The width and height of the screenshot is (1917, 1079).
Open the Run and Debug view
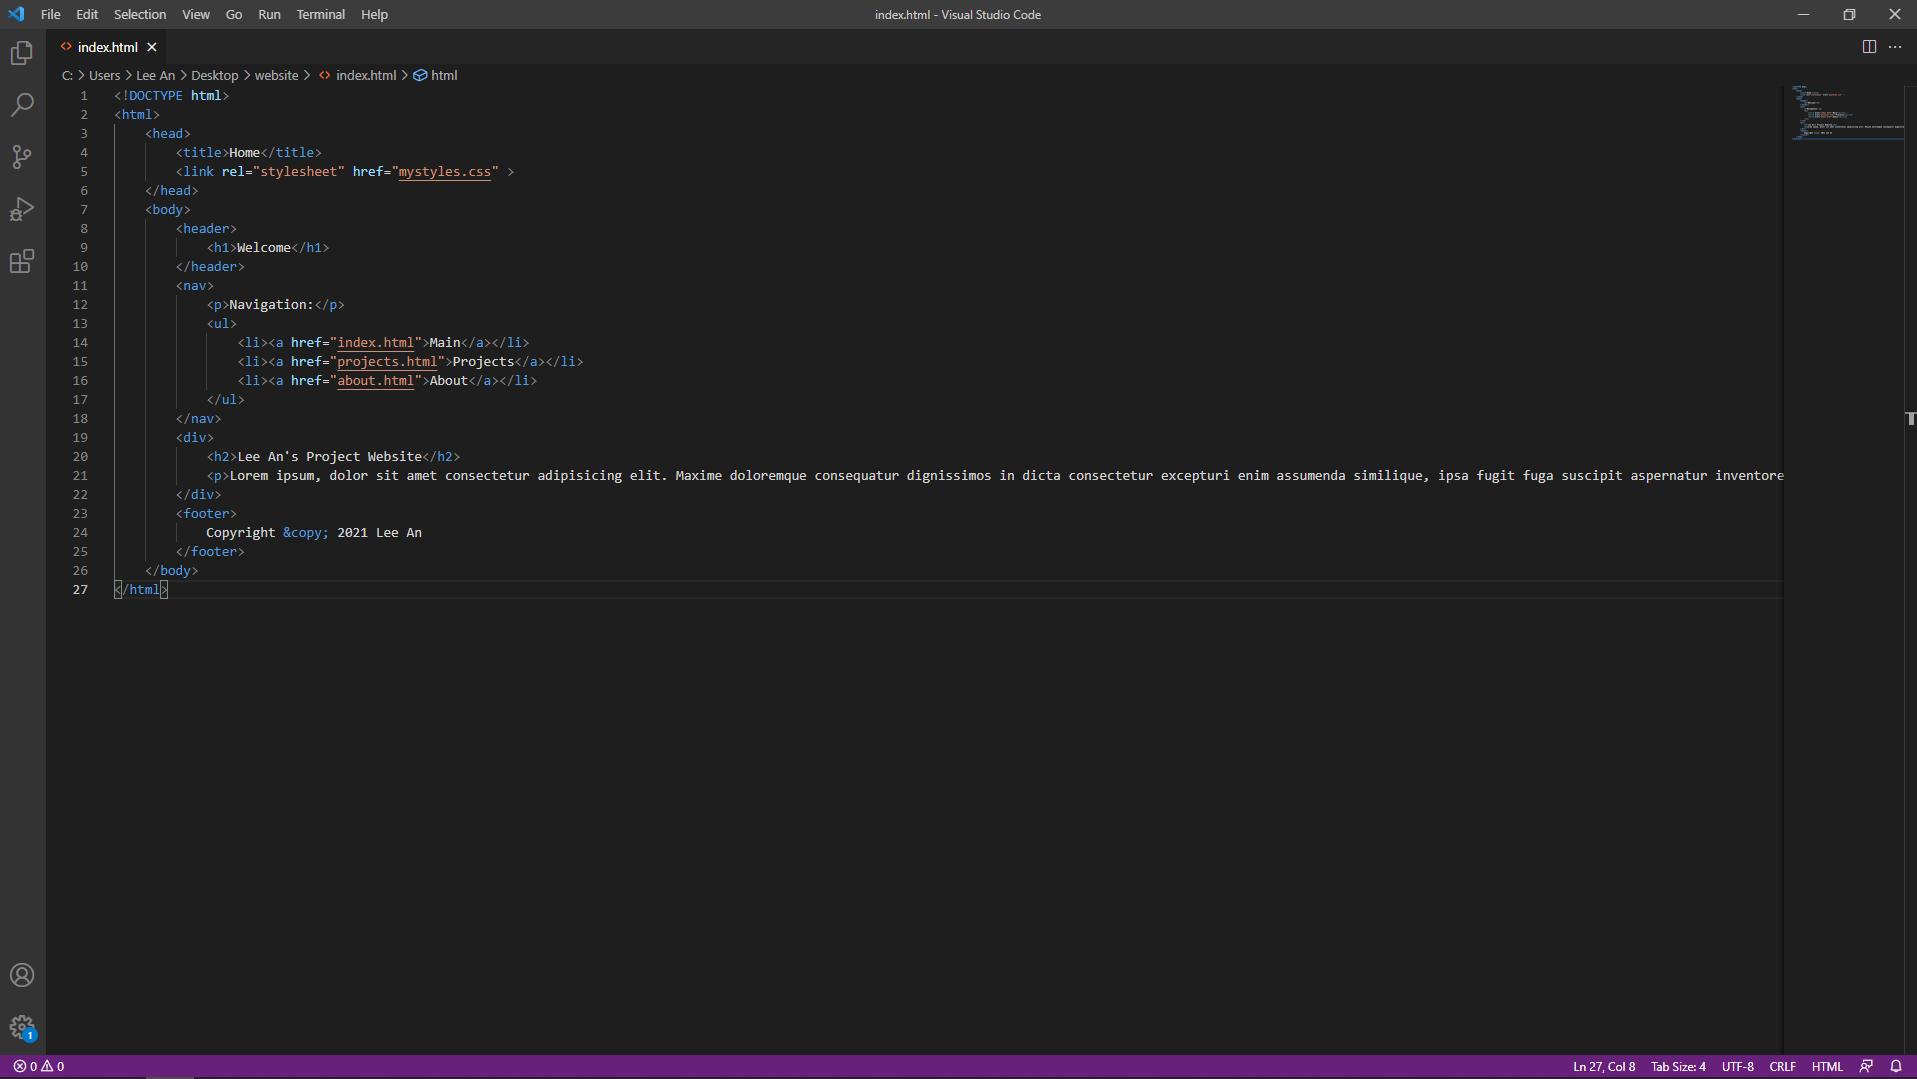(22, 209)
